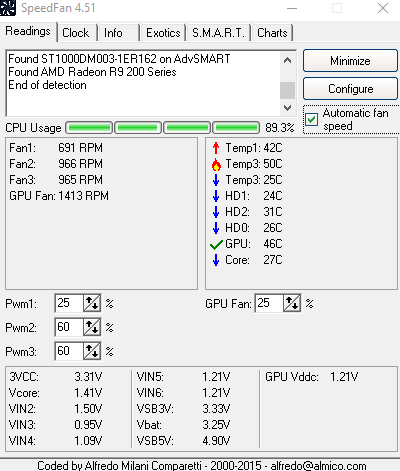Click the Vcore 1.41V reading
The image size is (400, 471).
(x=55, y=393)
